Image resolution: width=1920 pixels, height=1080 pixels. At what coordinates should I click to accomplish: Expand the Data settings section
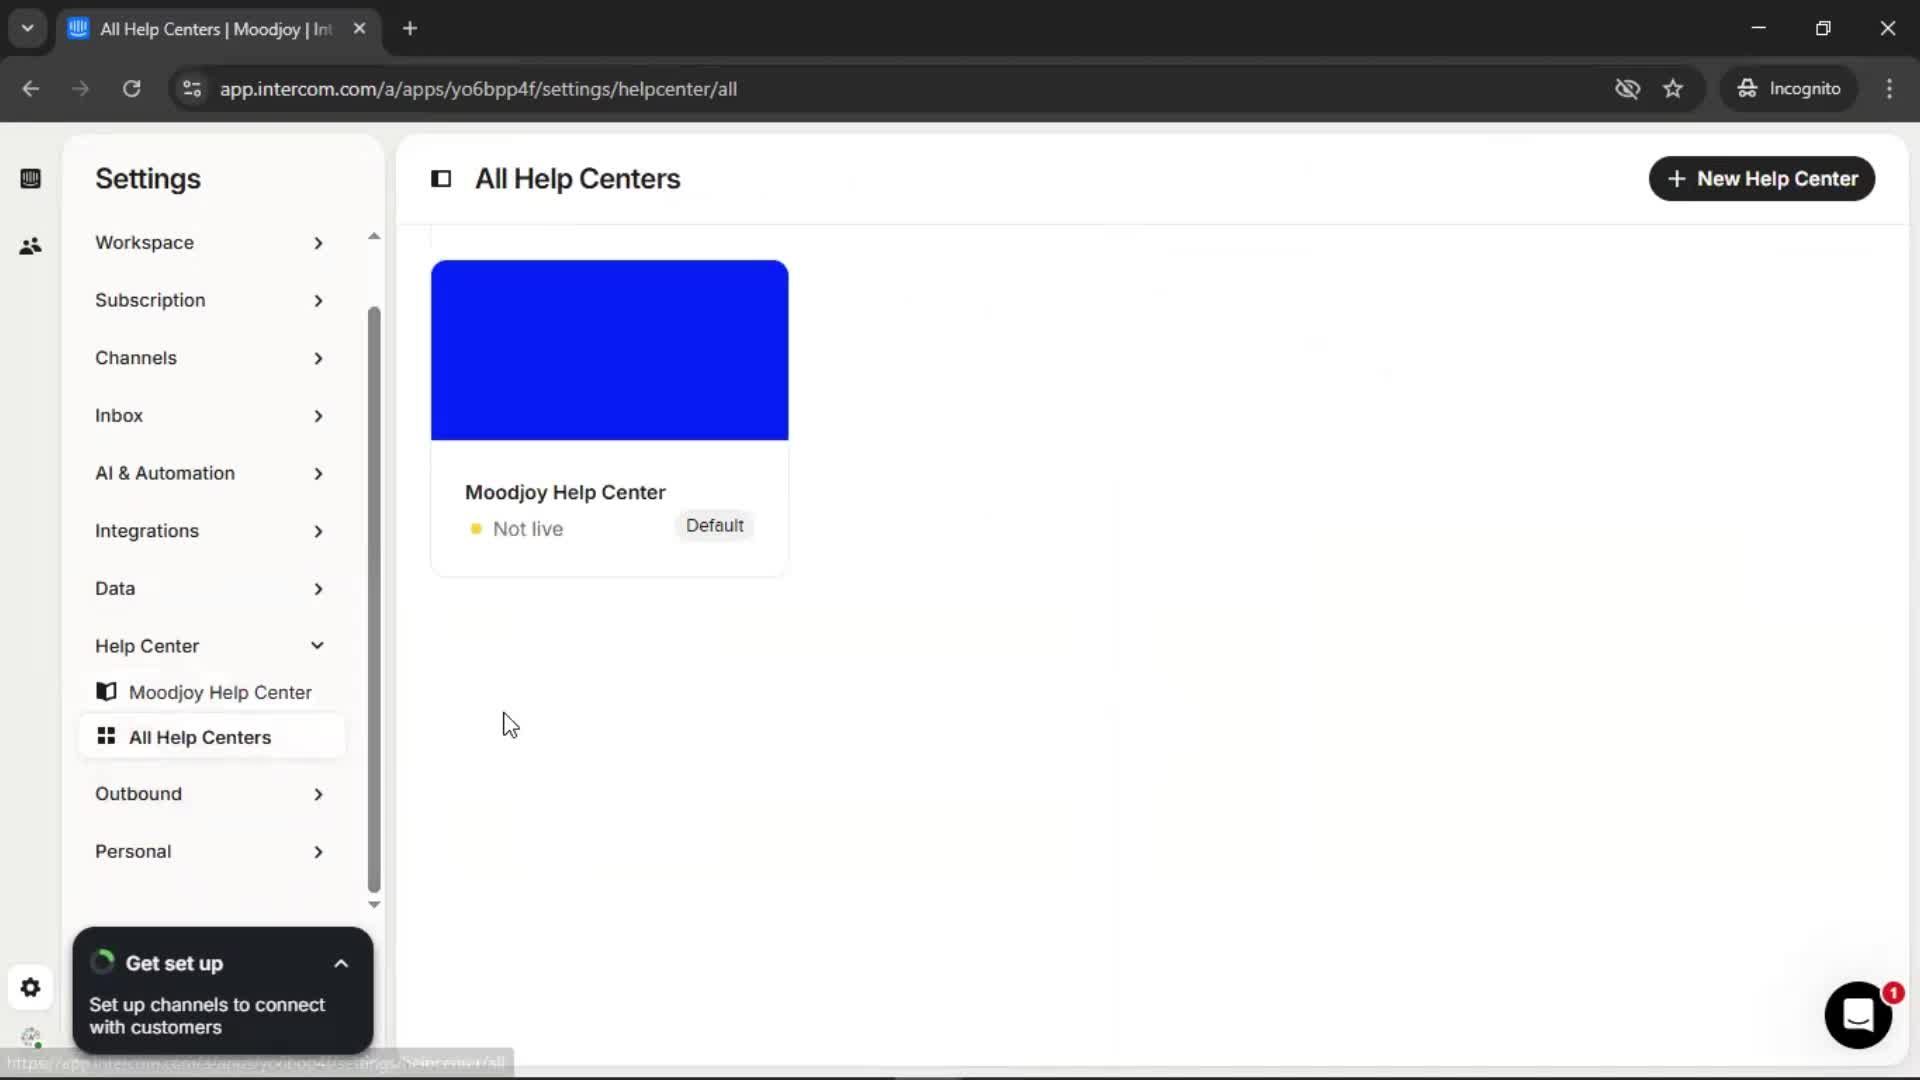pyautogui.click(x=210, y=589)
